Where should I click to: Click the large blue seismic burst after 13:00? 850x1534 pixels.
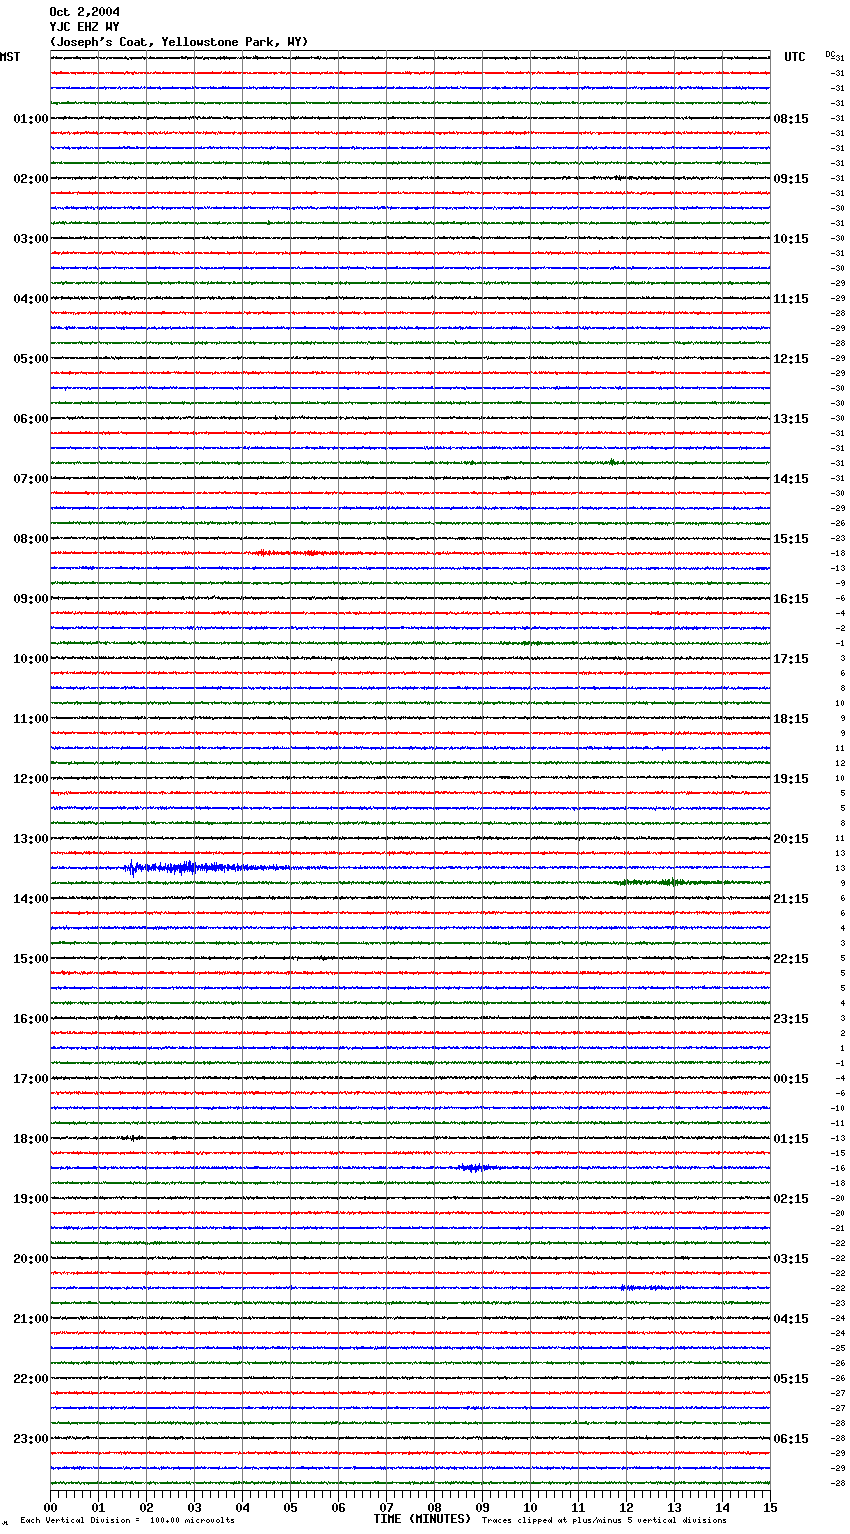(x=207, y=868)
